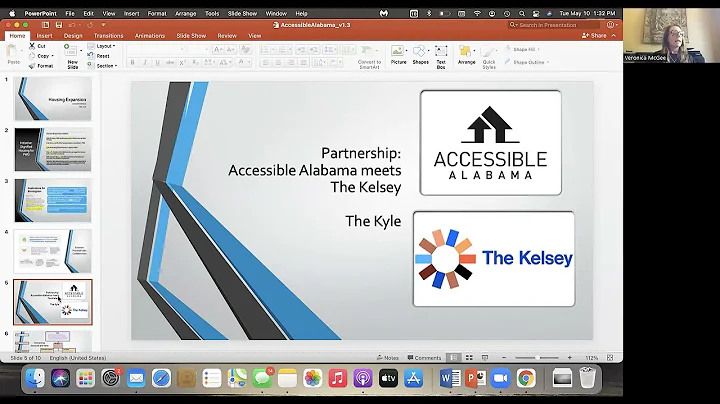Viewport: 720px width, 404px height.
Task: Switch to slide sorter view
Action: [x=469, y=358]
